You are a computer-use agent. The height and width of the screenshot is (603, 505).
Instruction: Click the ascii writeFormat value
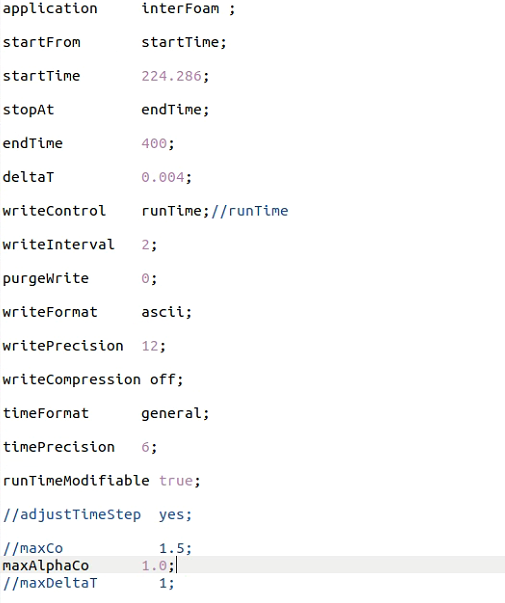163,312
